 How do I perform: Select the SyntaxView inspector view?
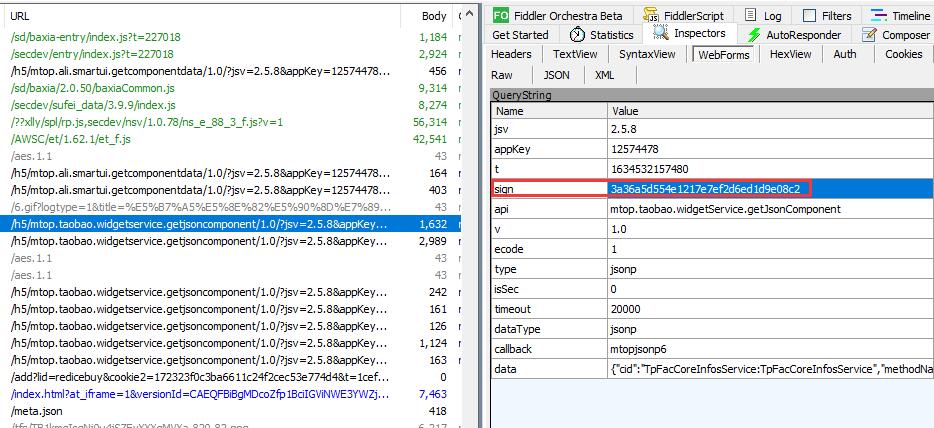tap(647, 54)
